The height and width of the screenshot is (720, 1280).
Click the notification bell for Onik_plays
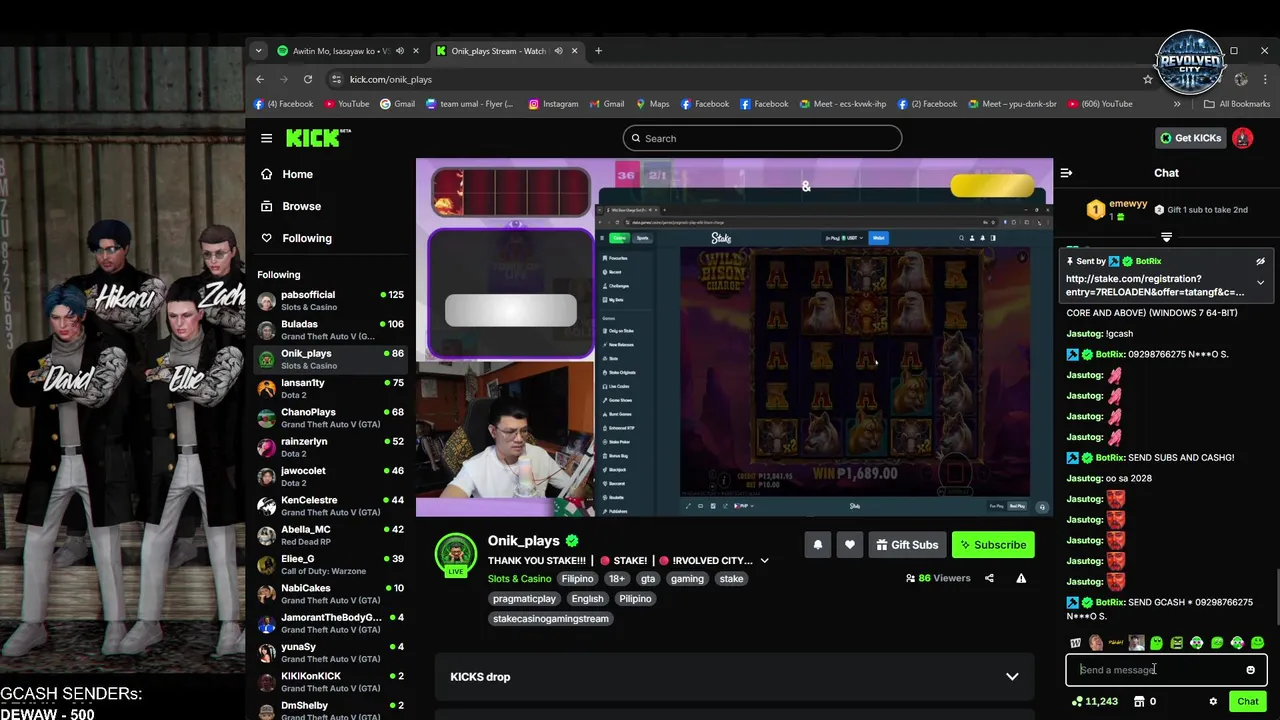point(817,545)
